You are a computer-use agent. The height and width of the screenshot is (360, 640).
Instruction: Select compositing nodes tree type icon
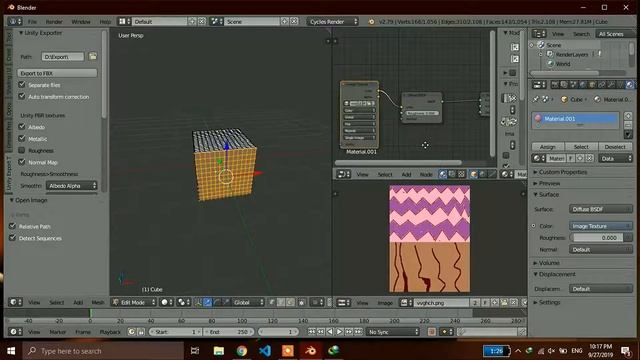click(452, 174)
